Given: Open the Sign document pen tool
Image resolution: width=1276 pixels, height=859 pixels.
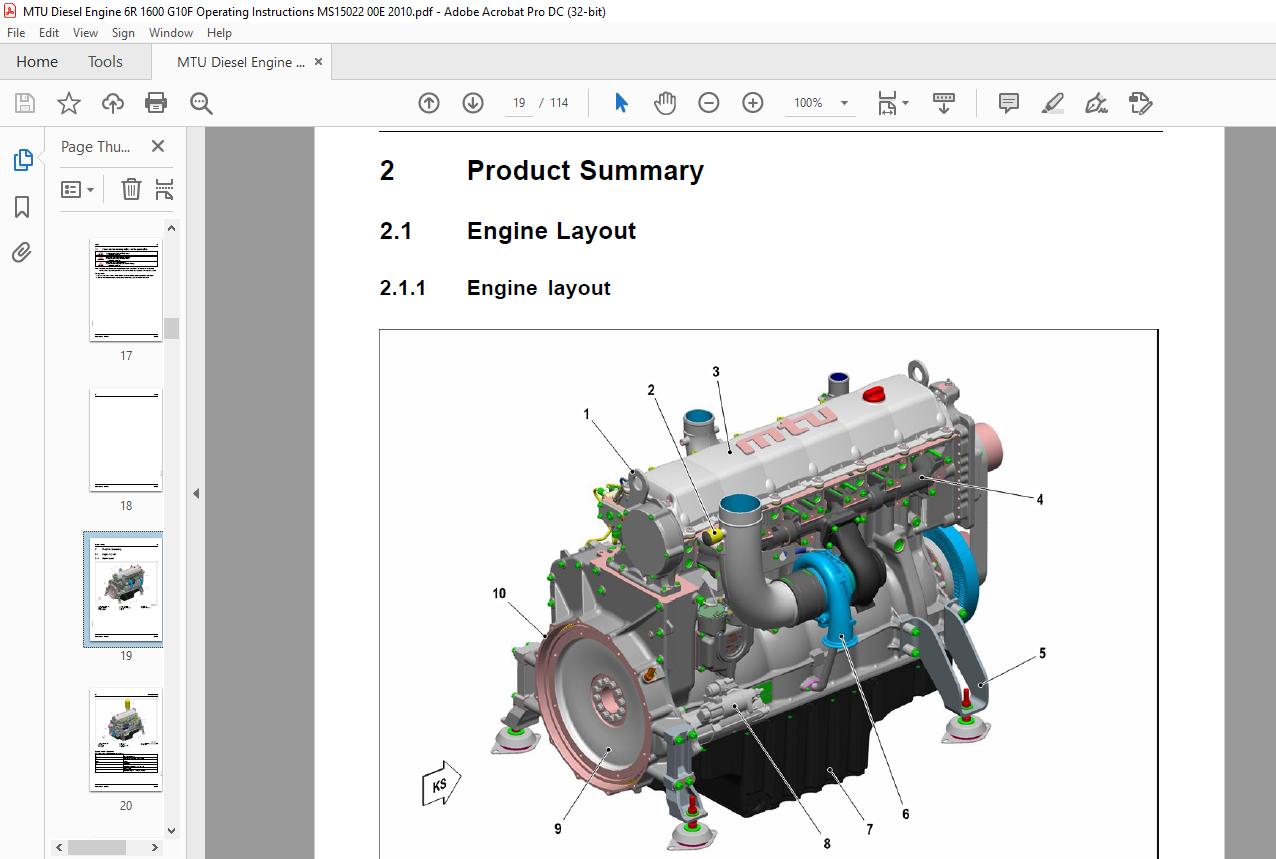Looking at the screenshot, I should click(x=1096, y=103).
